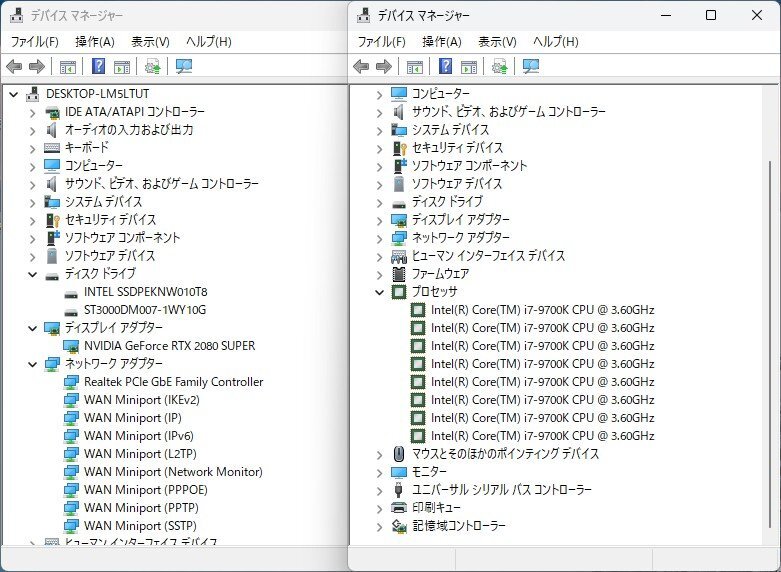Select ソフトウェア コンポーネント in right window
Screen dimensions: 781x572
coord(469,166)
